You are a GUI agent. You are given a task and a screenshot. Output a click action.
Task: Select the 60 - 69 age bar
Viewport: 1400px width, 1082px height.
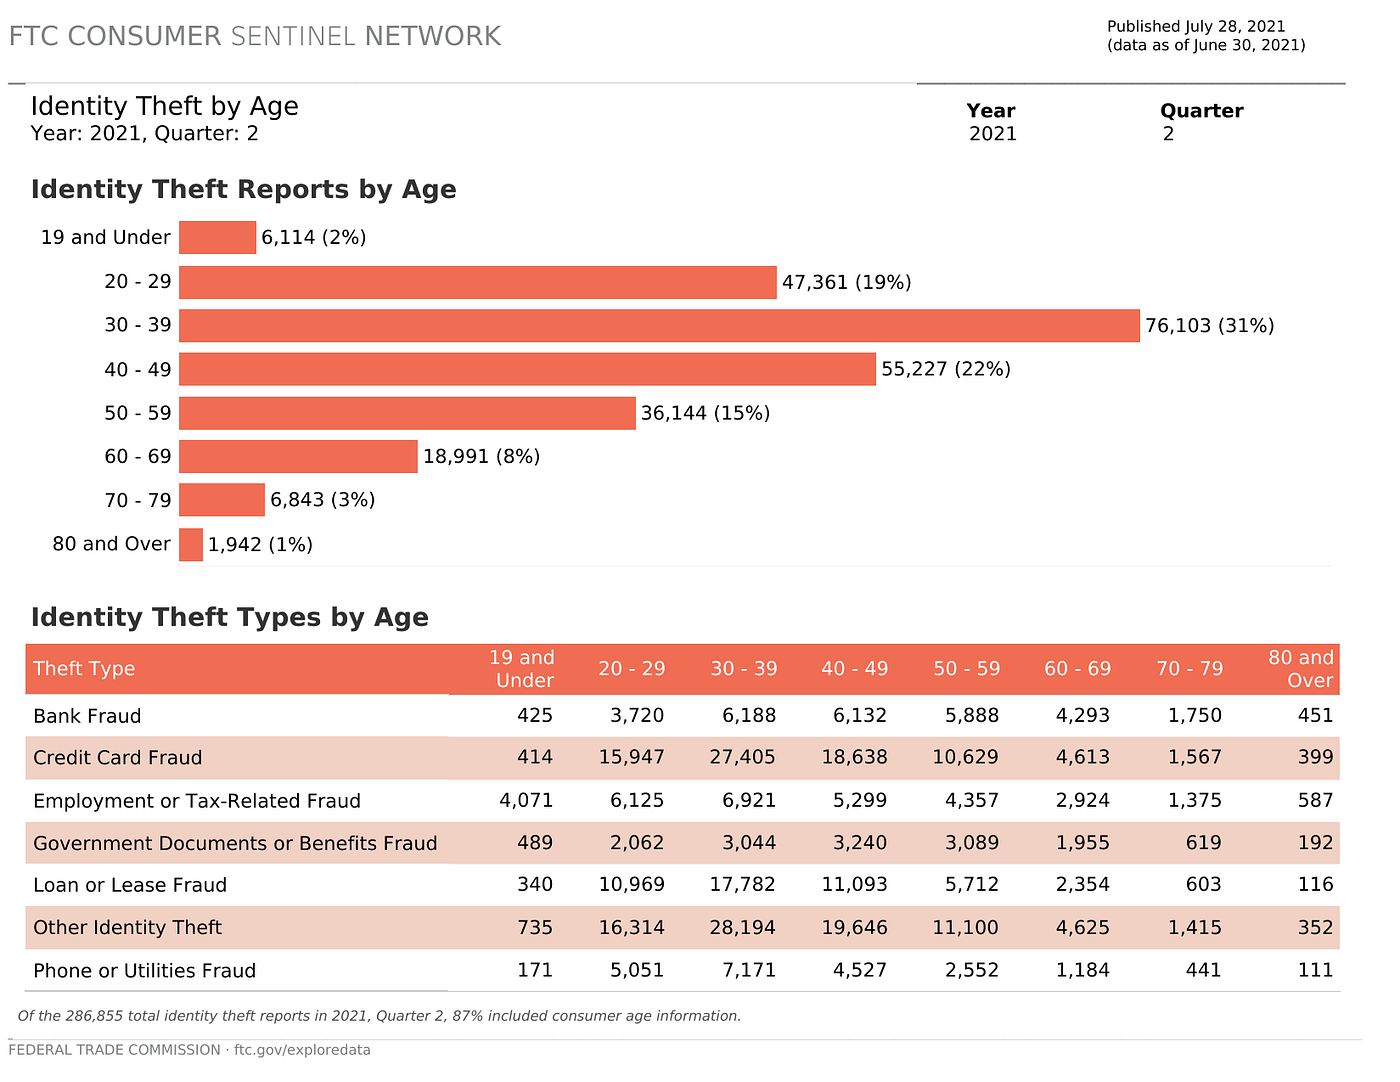[x=298, y=457]
